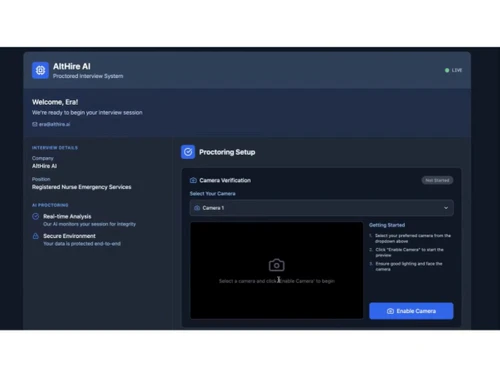Click the dropdown chevron arrow for camera

pyautogui.click(x=446, y=208)
